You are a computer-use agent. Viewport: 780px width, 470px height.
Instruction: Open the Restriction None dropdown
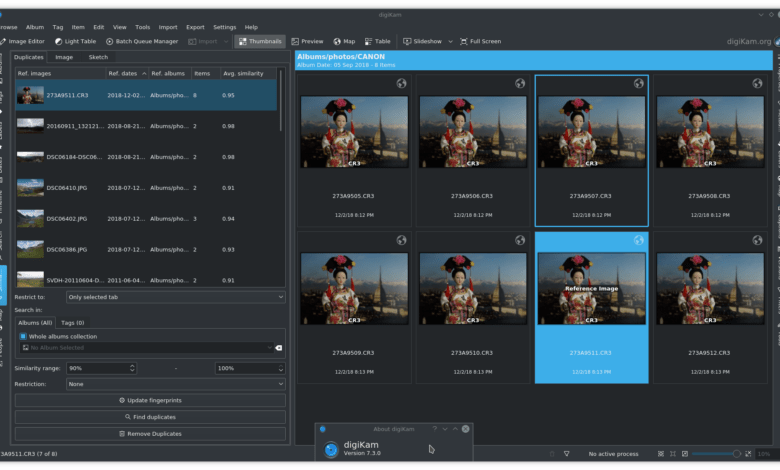pyautogui.click(x=176, y=384)
